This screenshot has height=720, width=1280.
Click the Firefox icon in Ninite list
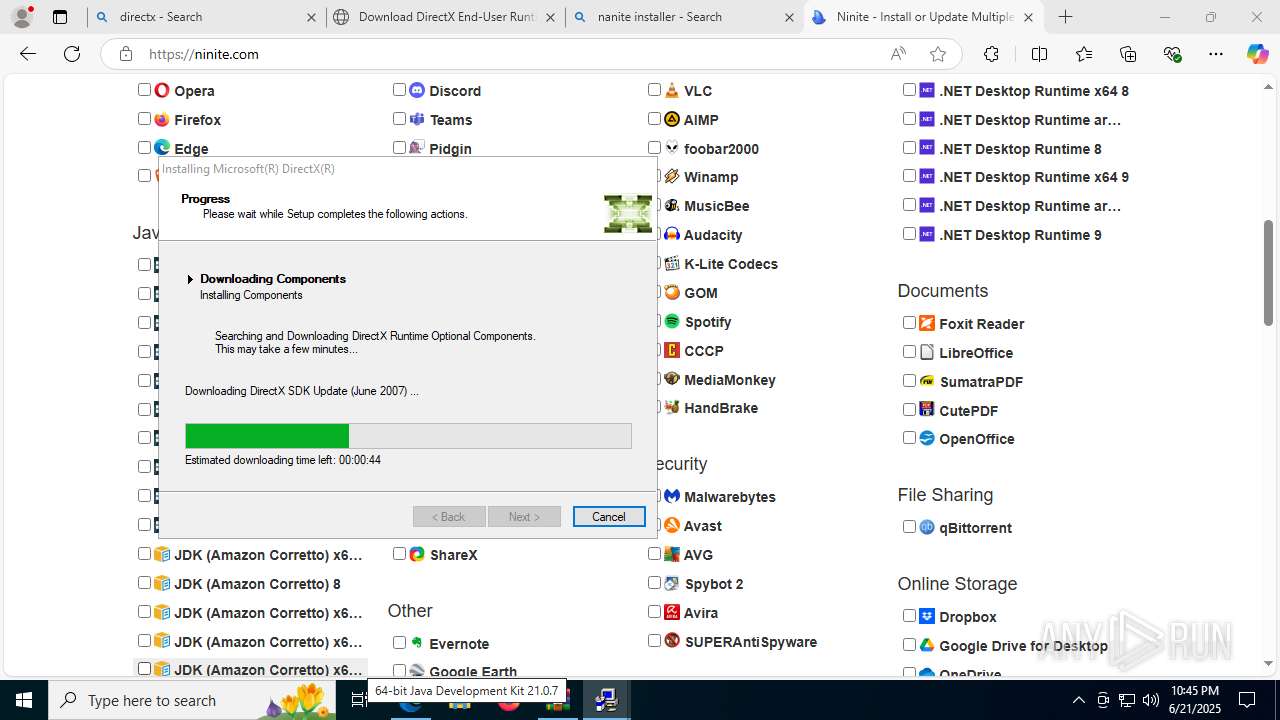(162, 119)
